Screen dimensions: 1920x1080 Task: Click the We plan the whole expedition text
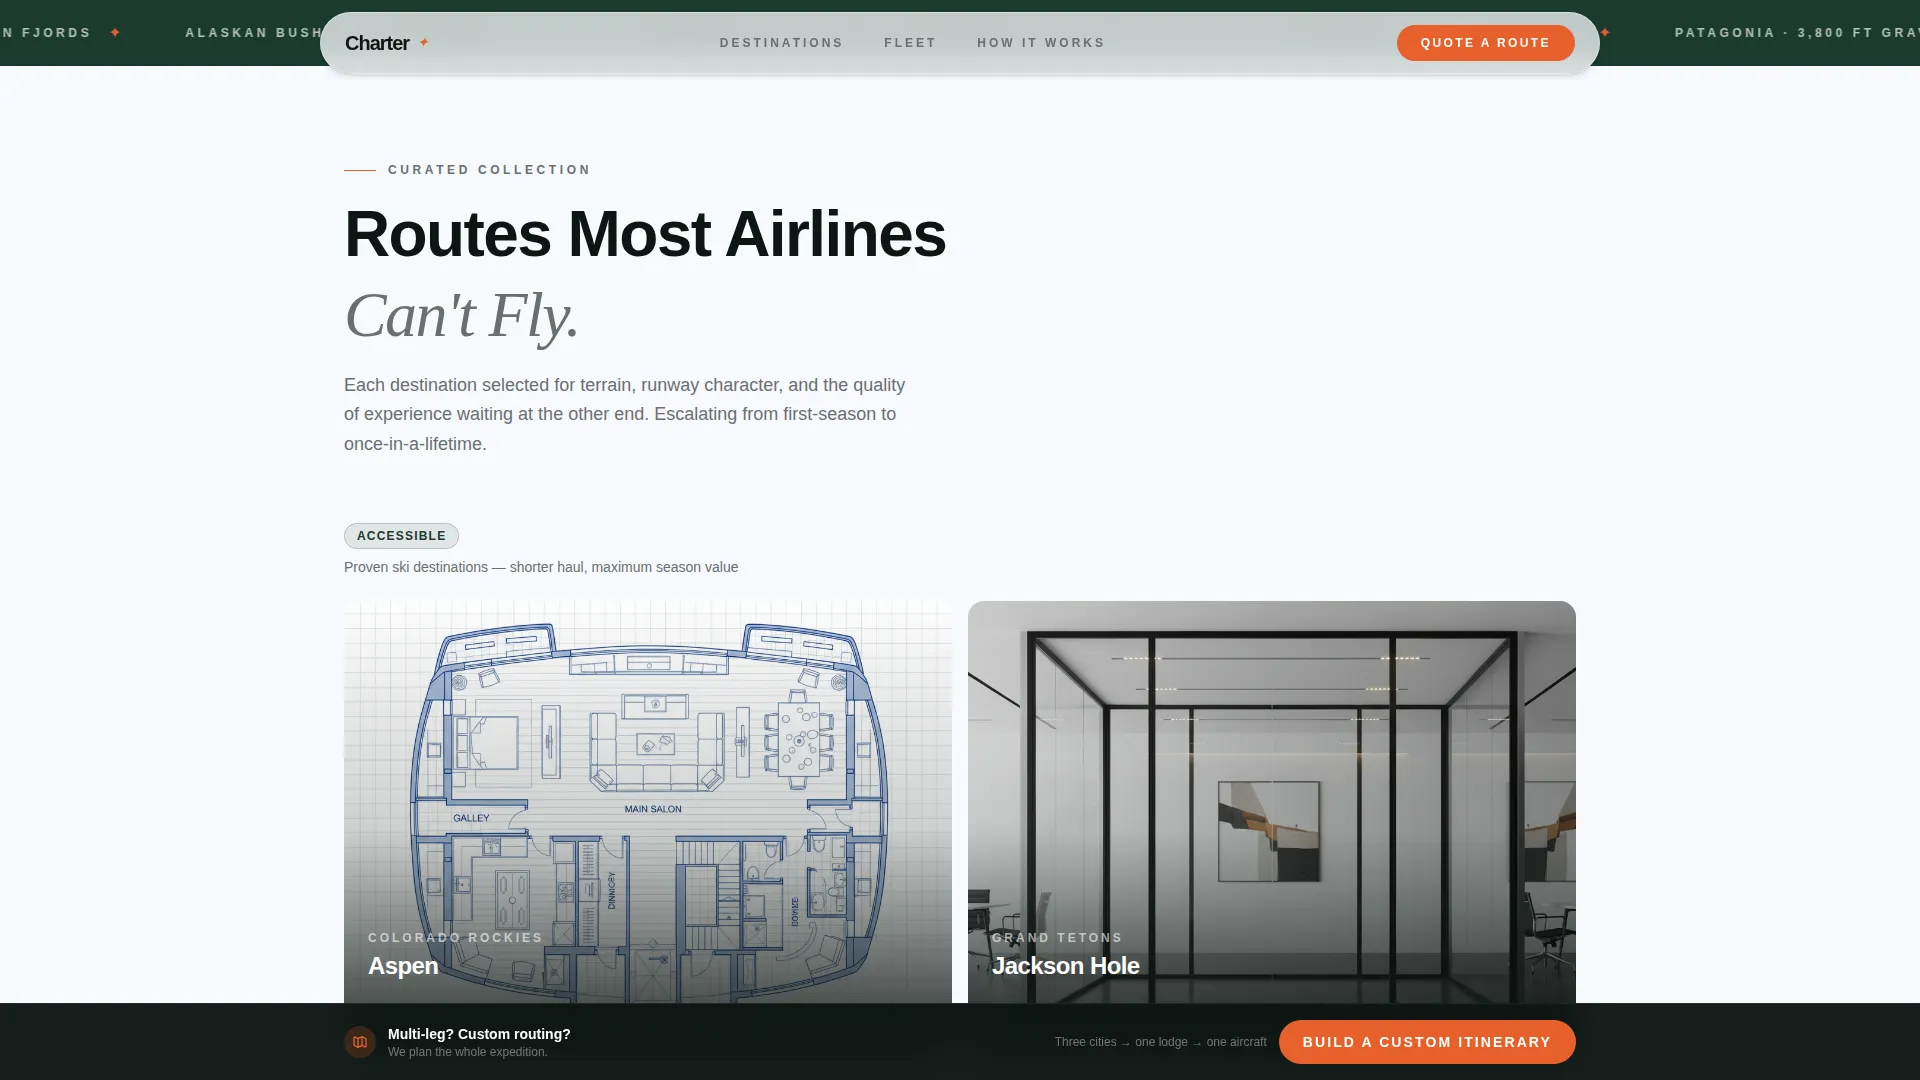tap(468, 1052)
